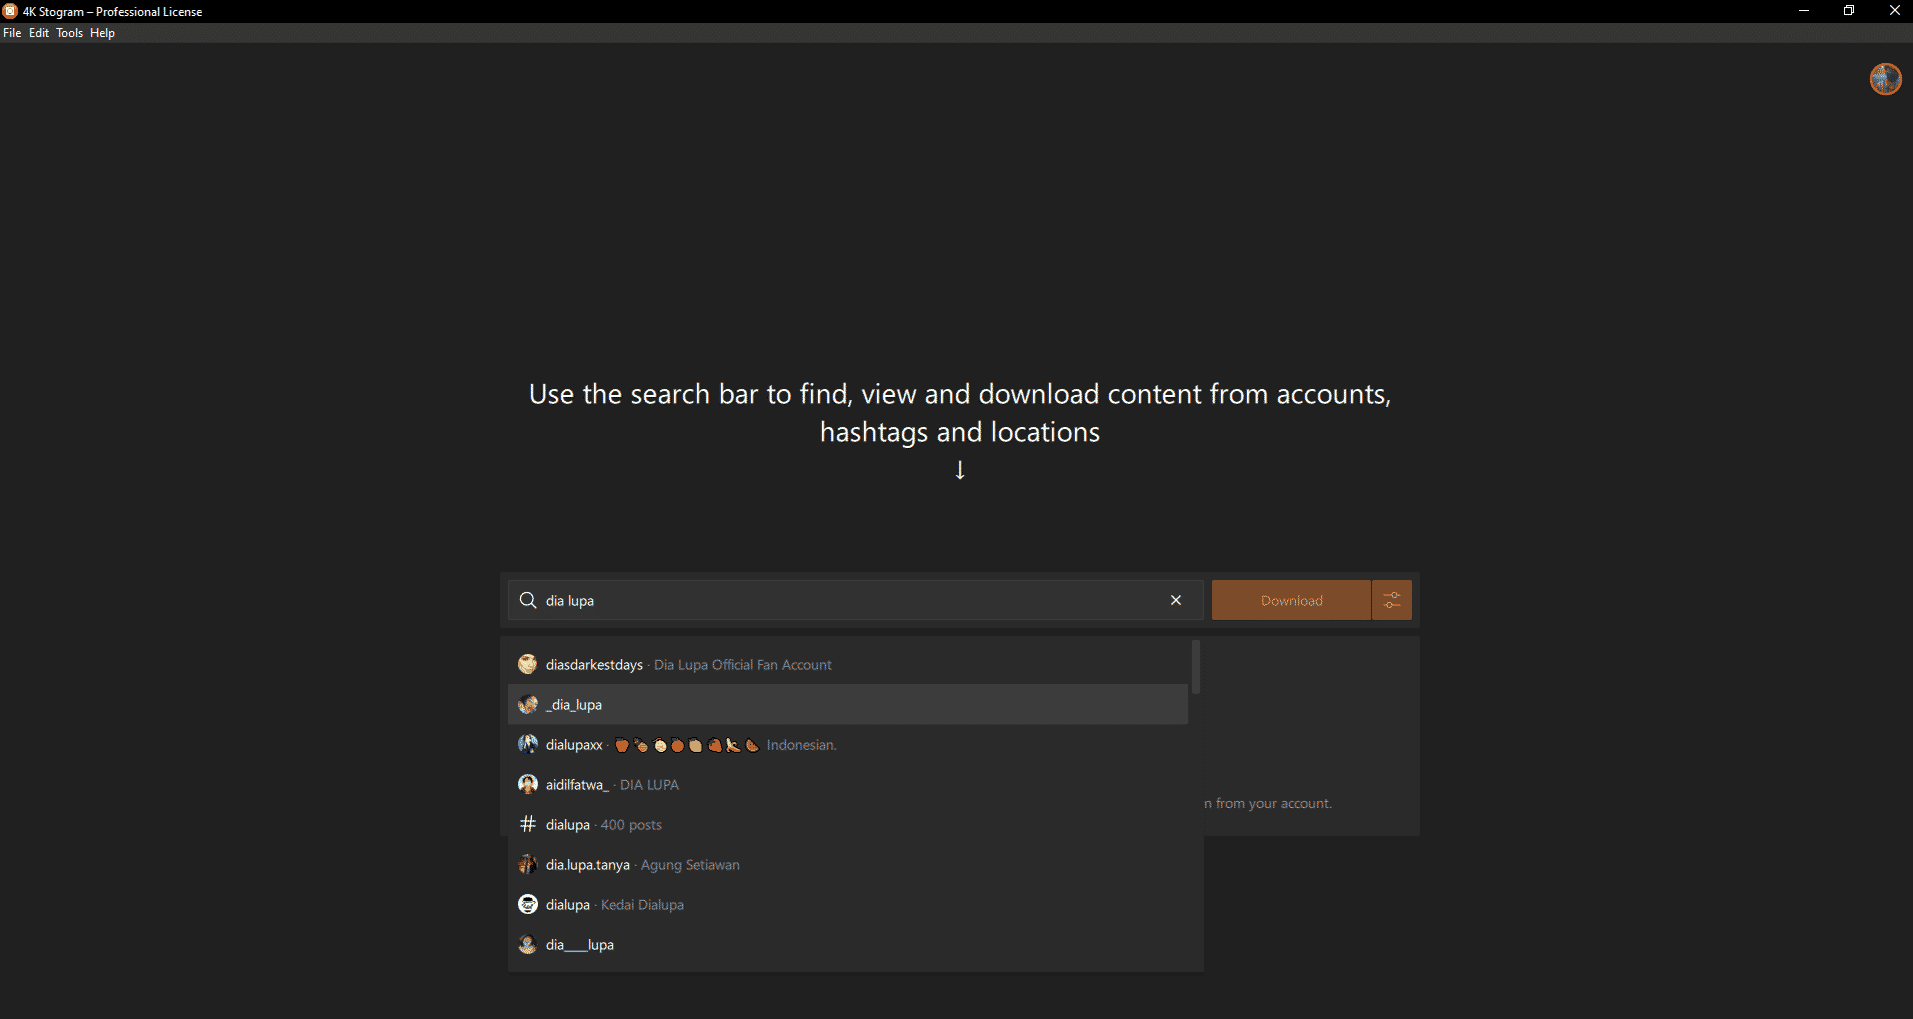Select the aidilfatwa_ DIA LUPA suggestion
Viewport: 1913px width, 1019px height.
tap(848, 785)
